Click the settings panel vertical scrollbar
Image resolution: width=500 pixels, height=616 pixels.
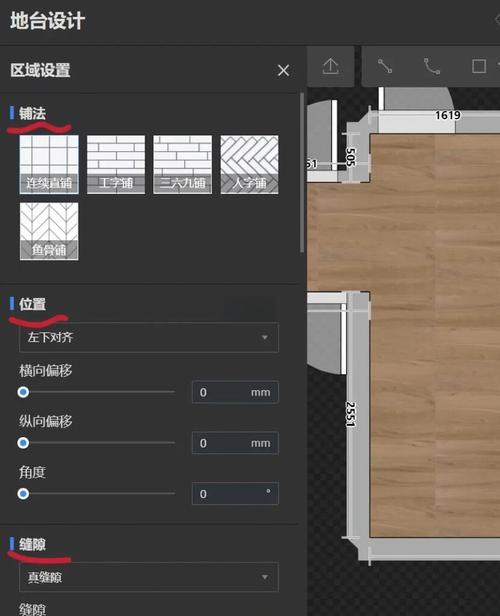[302, 173]
